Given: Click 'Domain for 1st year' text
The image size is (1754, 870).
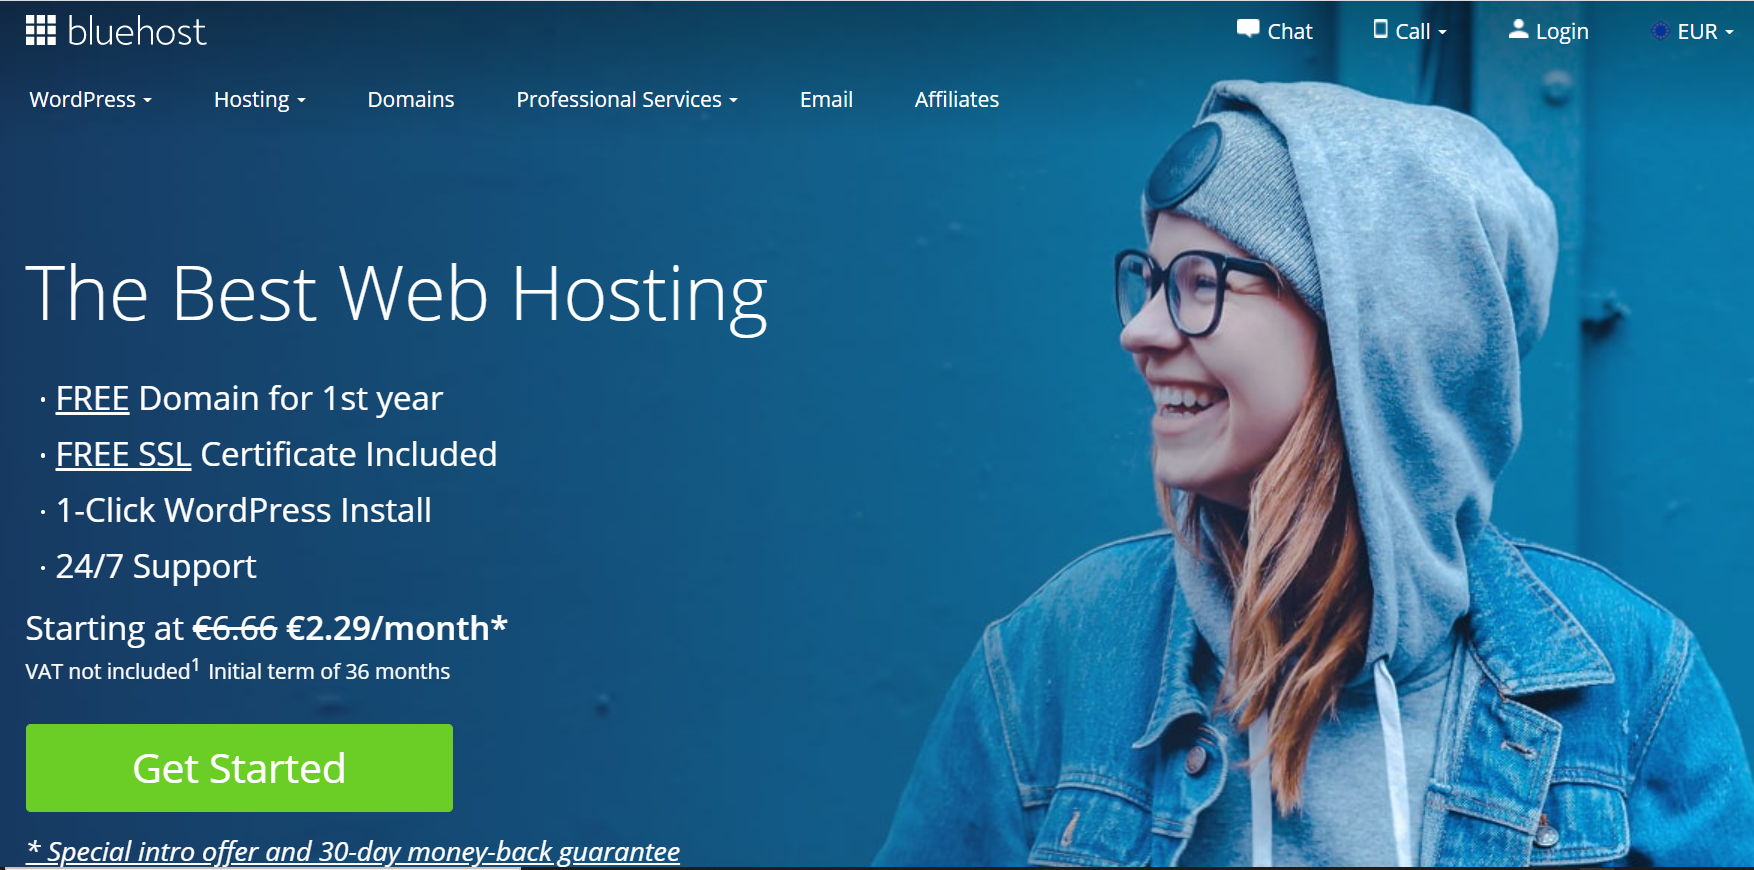Looking at the screenshot, I should (291, 399).
